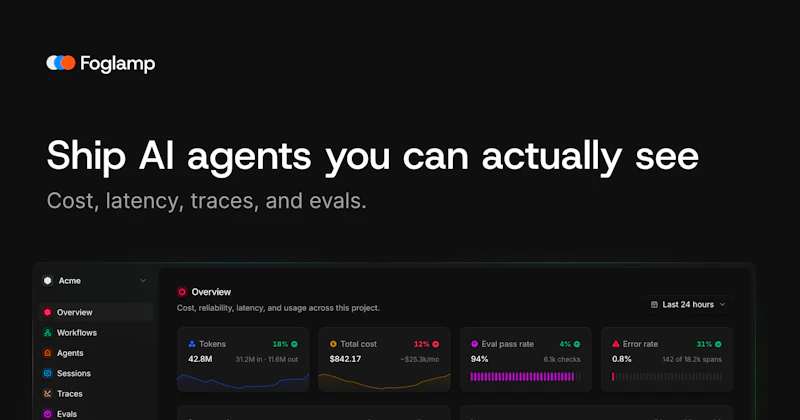Click the Total cost 12% trend icon
Image resolution: width=800 pixels, height=420 pixels.
pos(436,344)
